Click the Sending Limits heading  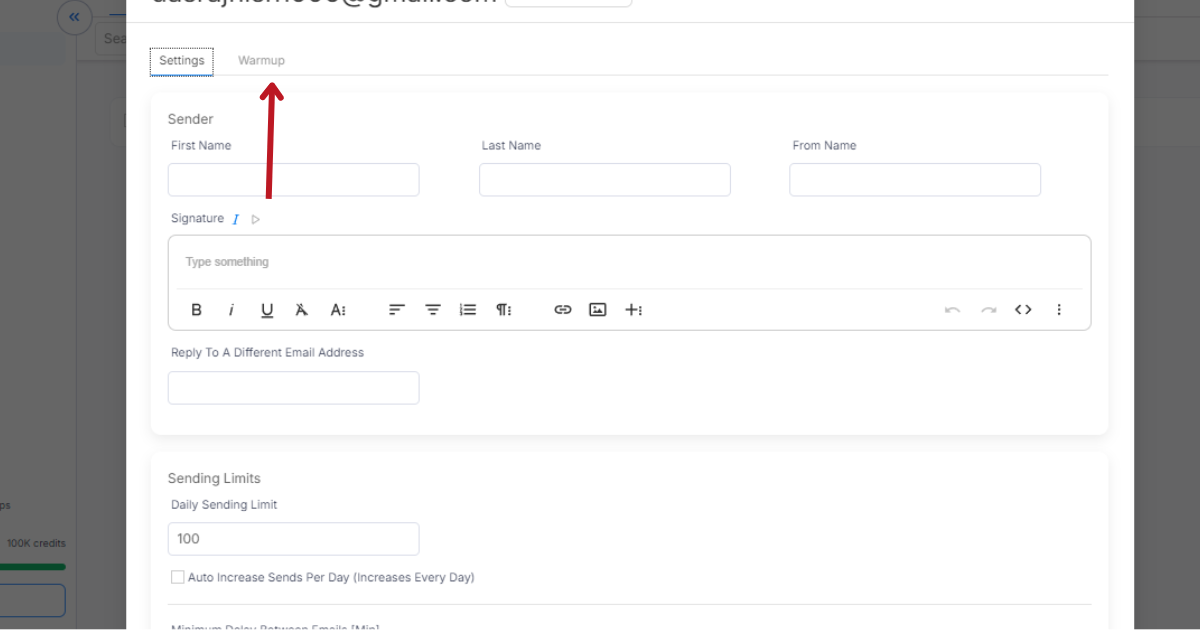pos(214,478)
